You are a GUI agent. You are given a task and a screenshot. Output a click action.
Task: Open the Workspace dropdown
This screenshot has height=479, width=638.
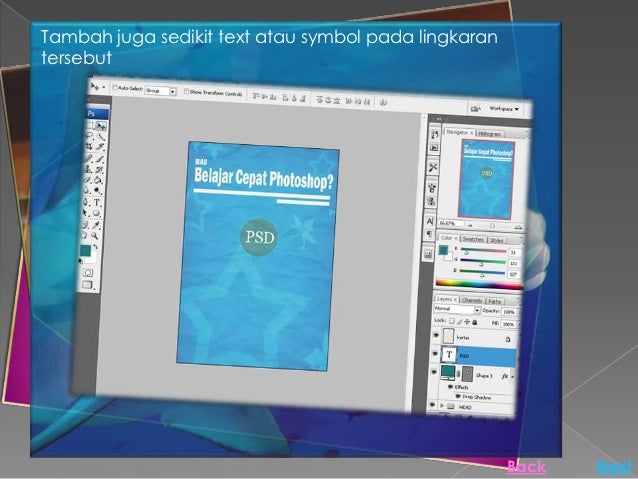(x=504, y=109)
